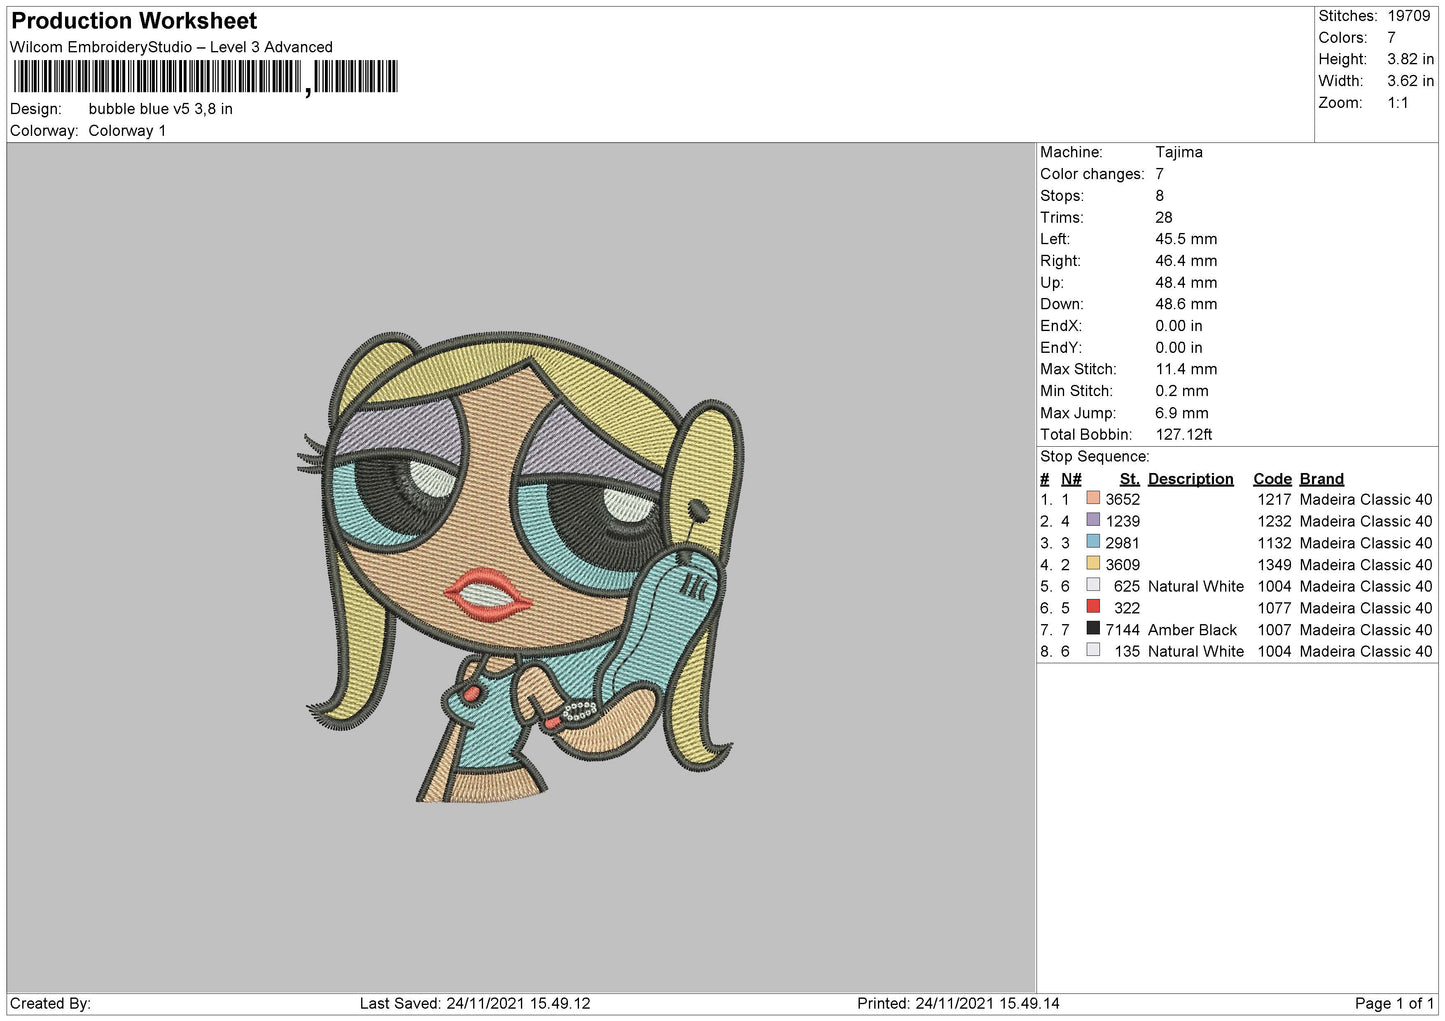Click the Stitches count 19709
This screenshot has width=1445, height=1021.
coord(1408,16)
